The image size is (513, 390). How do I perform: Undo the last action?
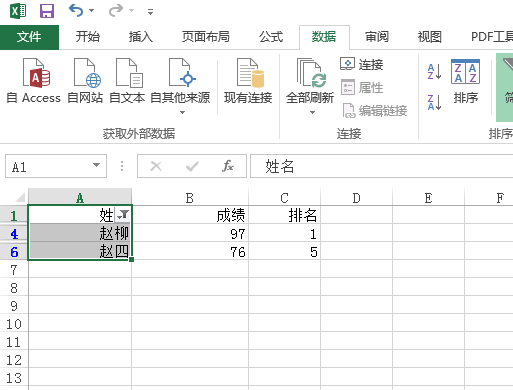76,11
